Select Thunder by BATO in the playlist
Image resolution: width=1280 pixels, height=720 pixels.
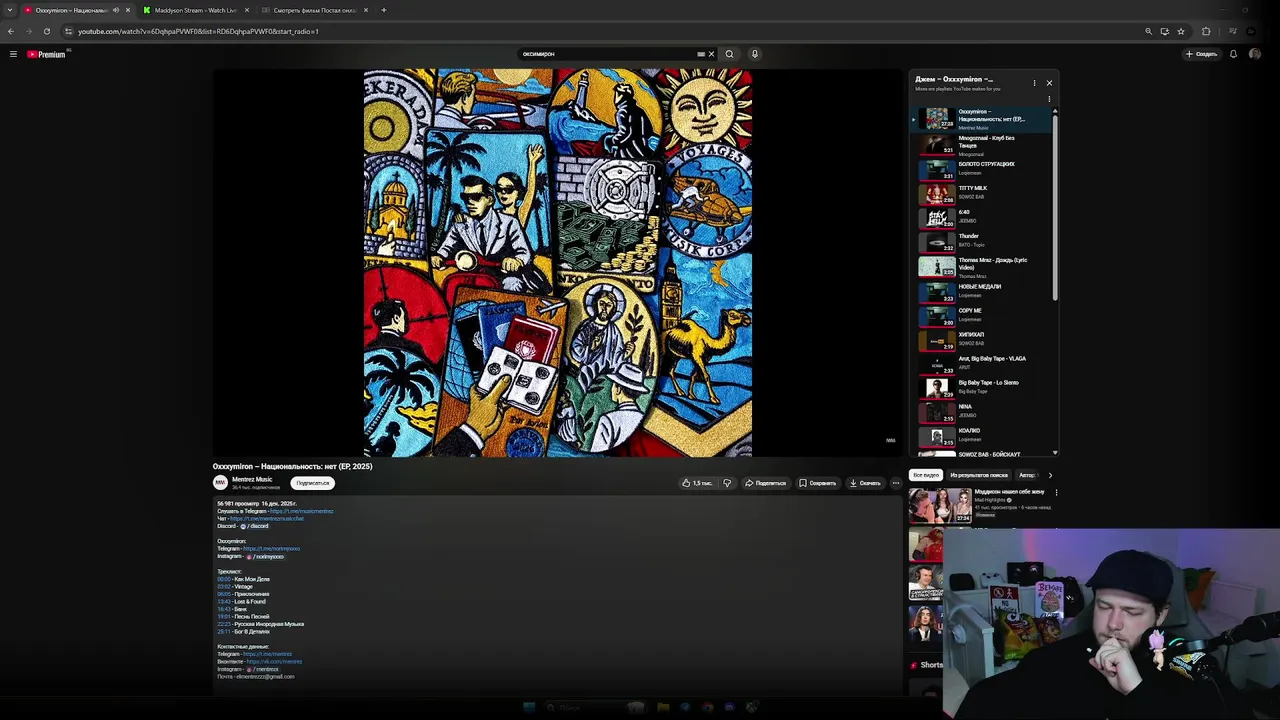tap(980, 241)
